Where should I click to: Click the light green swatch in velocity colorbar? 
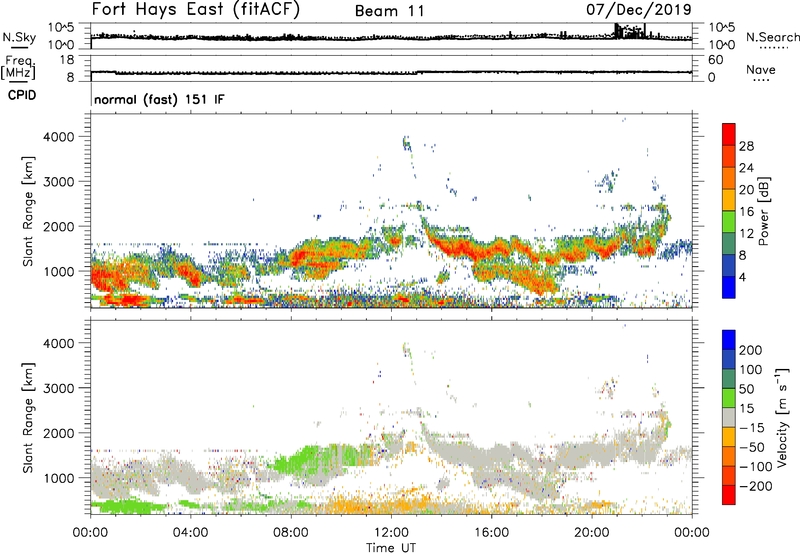[729, 398]
